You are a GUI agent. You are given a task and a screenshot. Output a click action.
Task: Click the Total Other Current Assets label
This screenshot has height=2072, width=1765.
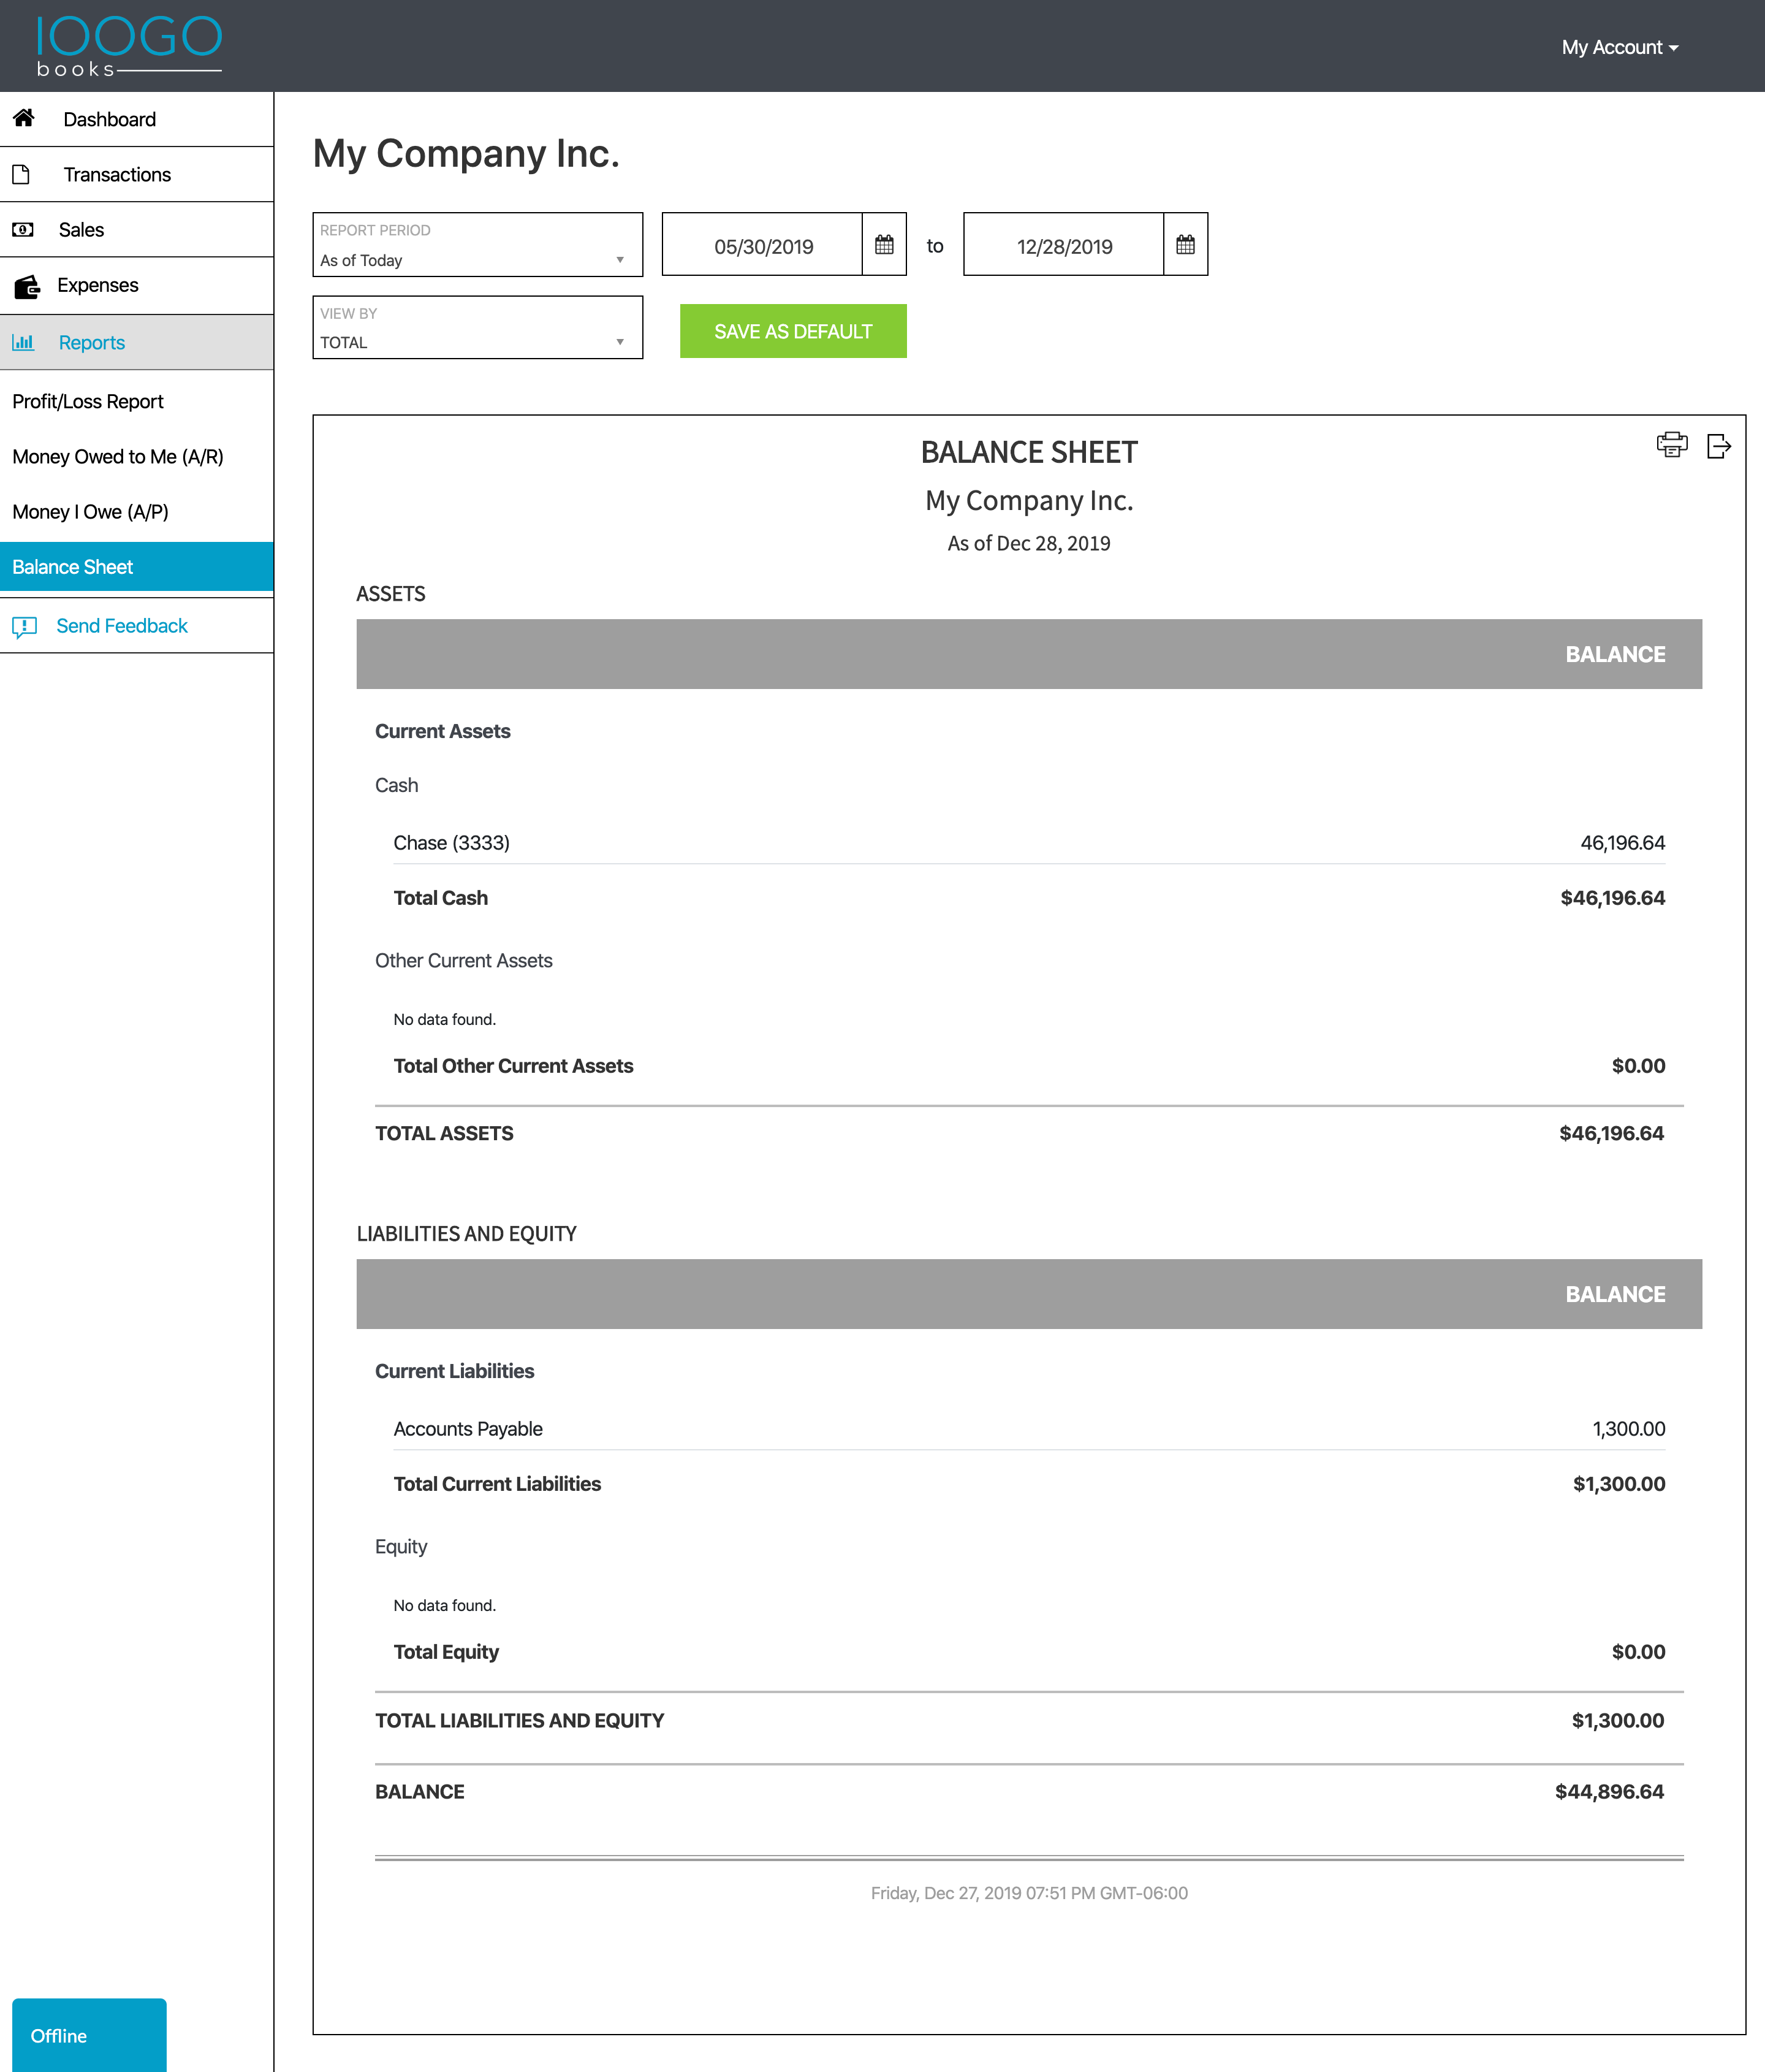tap(513, 1066)
